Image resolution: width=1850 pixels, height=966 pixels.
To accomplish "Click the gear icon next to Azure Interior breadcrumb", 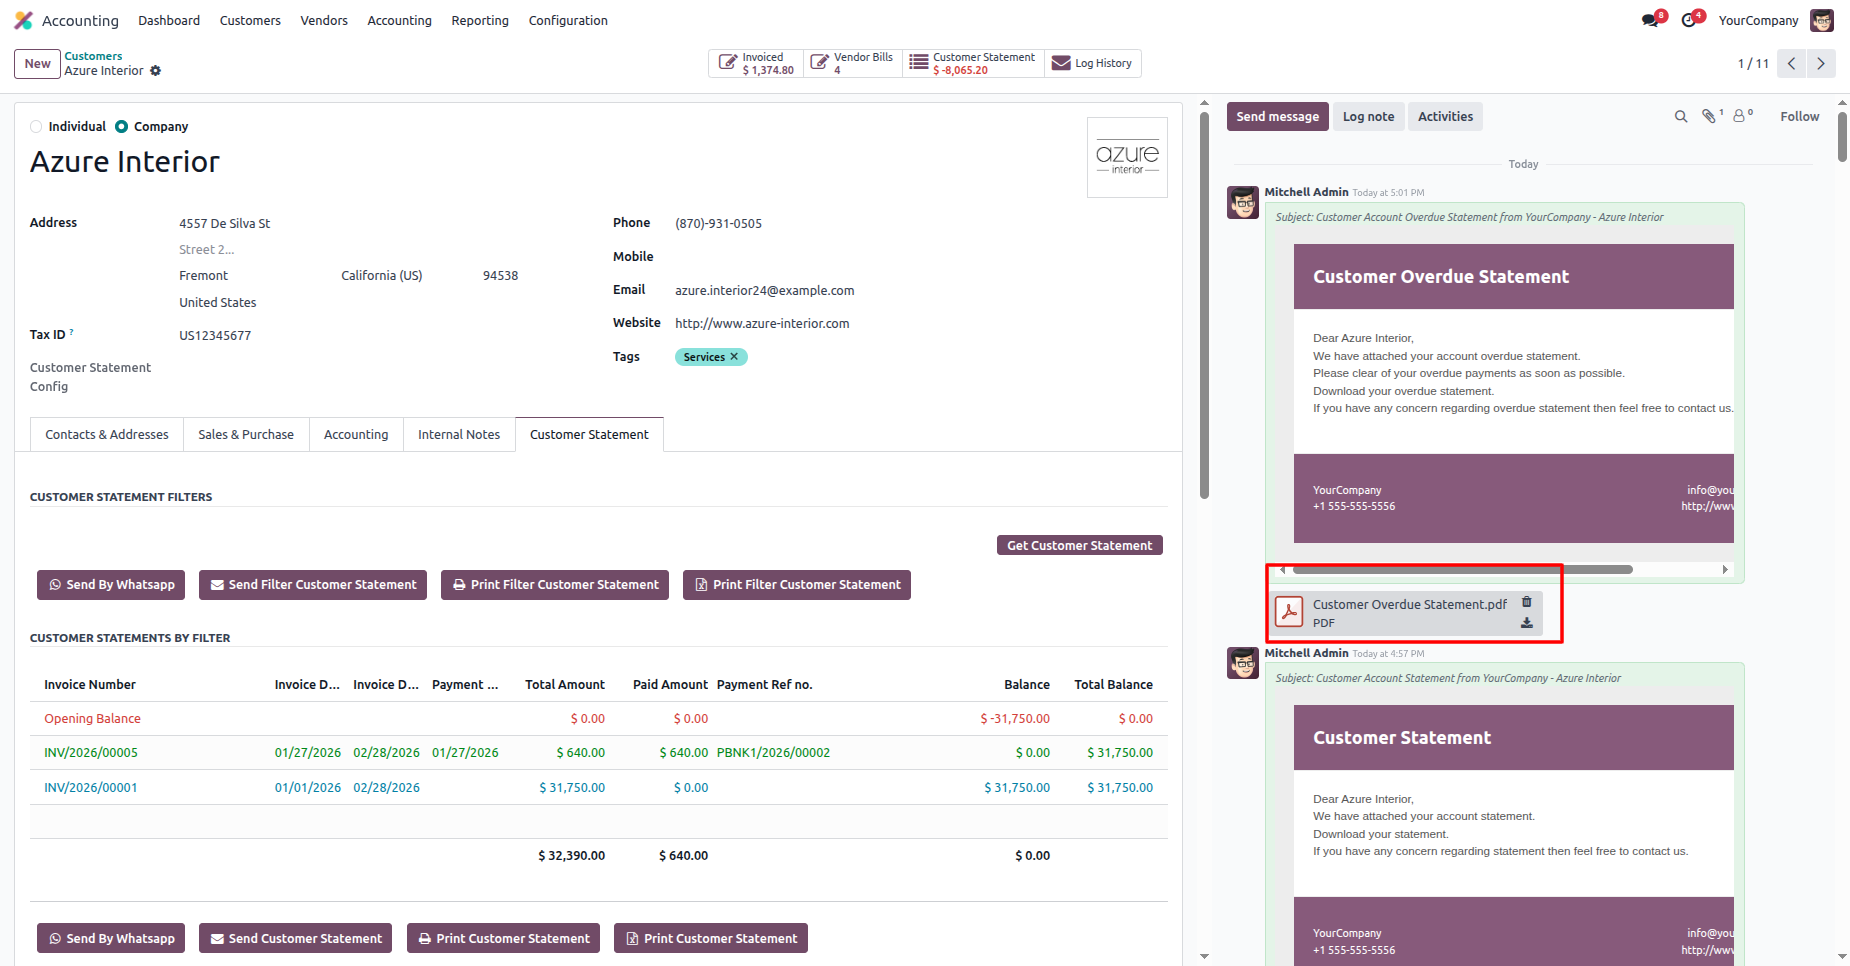I will pos(155,71).
